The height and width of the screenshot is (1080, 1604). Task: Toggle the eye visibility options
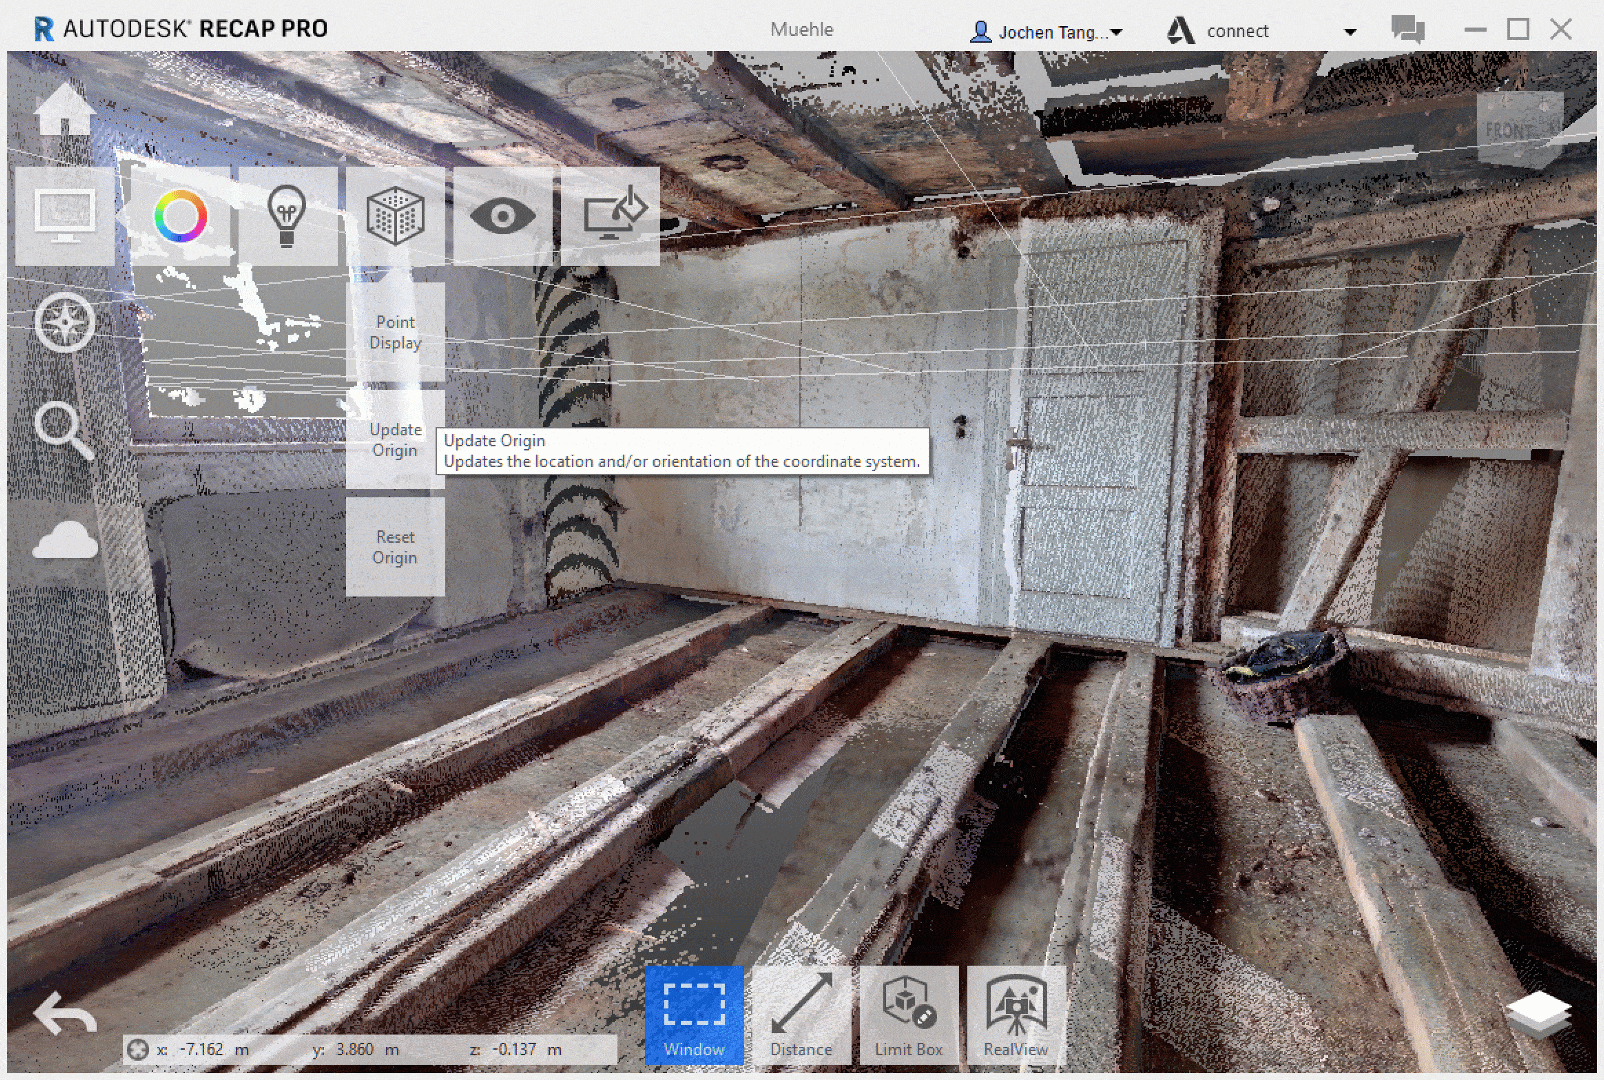[x=503, y=216]
